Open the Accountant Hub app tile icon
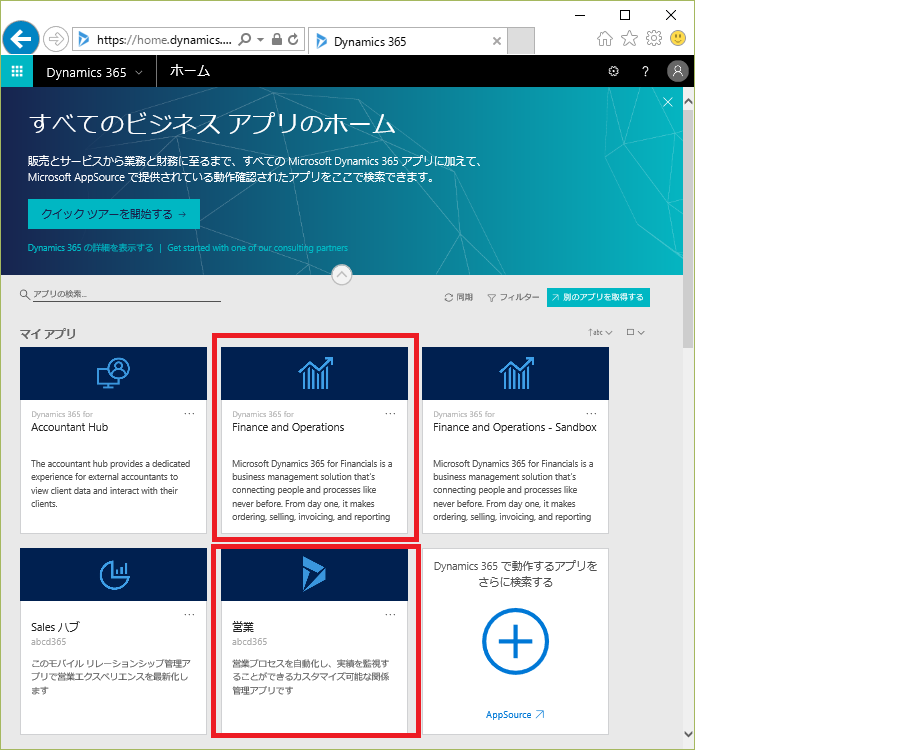This screenshot has height=750, width=905. [113, 373]
